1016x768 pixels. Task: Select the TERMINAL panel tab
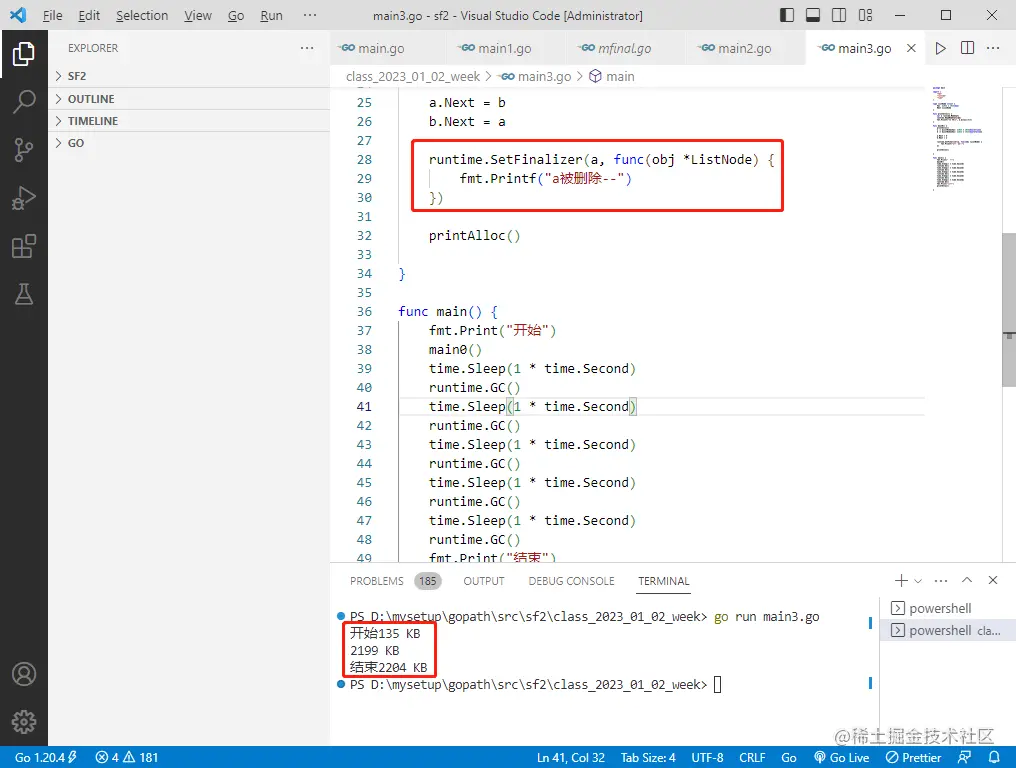(x=664, y=581)
